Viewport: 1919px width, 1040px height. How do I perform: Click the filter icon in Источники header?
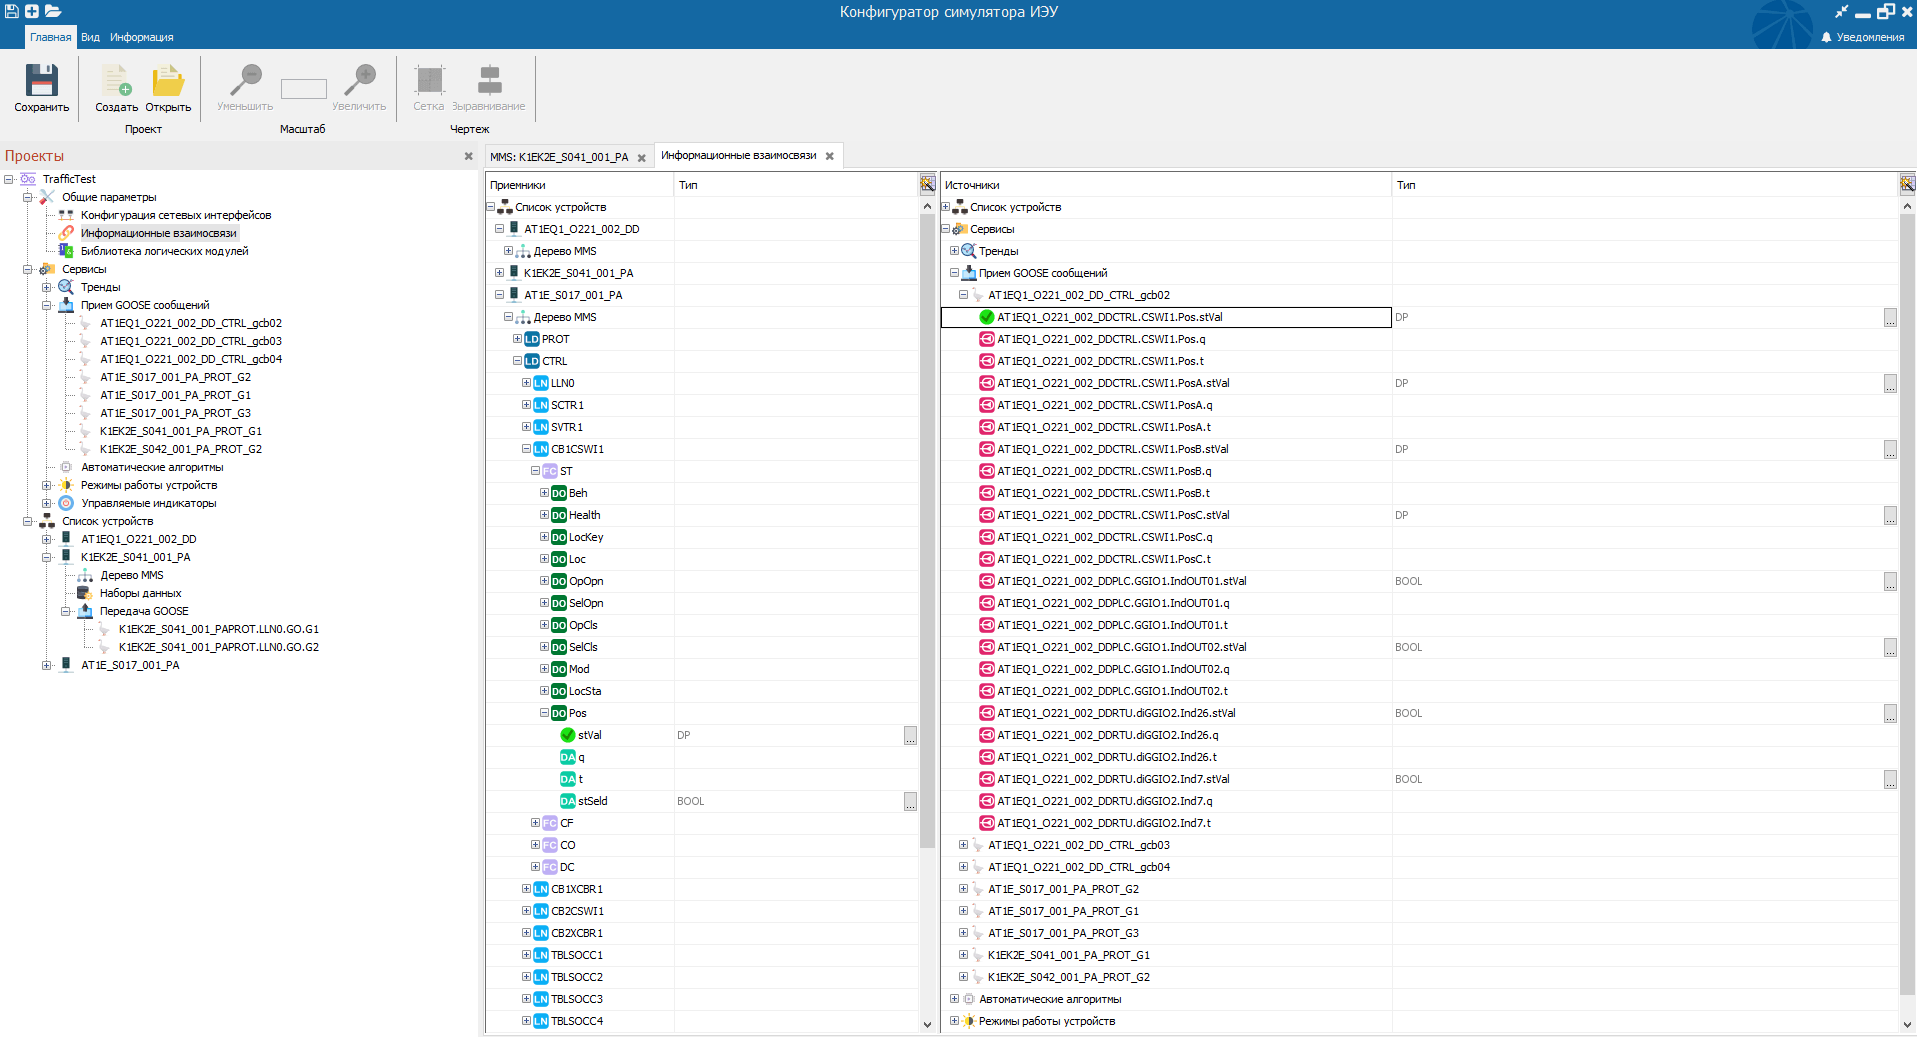[x=1907, y=184]
